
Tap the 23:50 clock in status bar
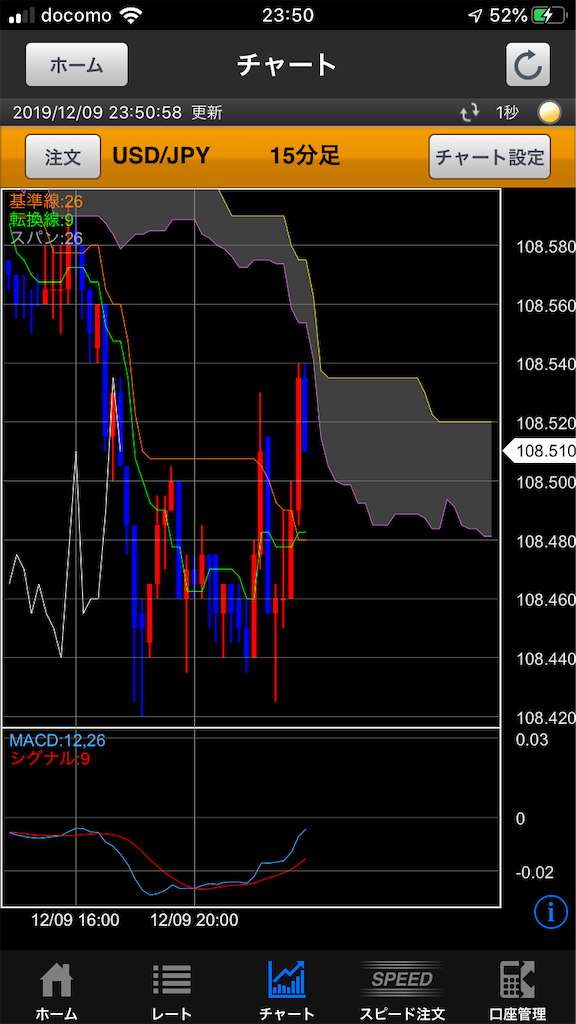288,16
